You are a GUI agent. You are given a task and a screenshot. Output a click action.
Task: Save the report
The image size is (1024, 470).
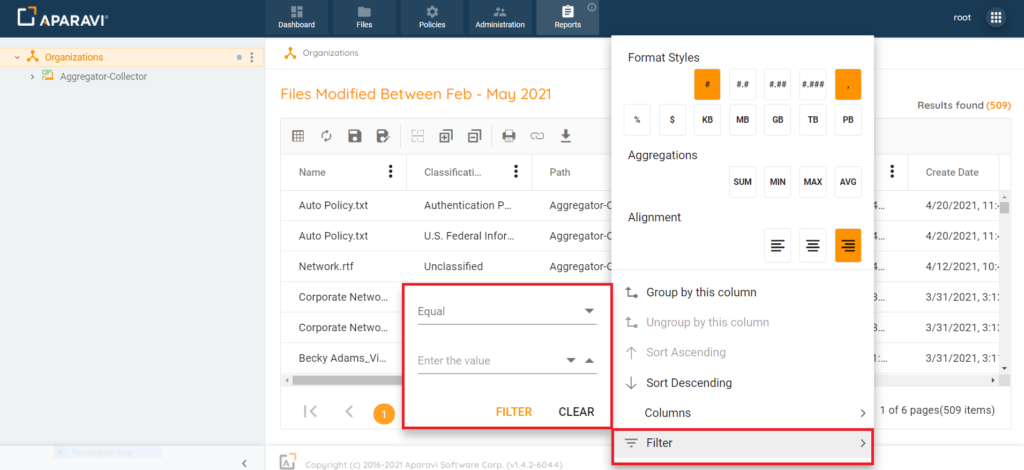pyautogui.click(x=355, y=136)
